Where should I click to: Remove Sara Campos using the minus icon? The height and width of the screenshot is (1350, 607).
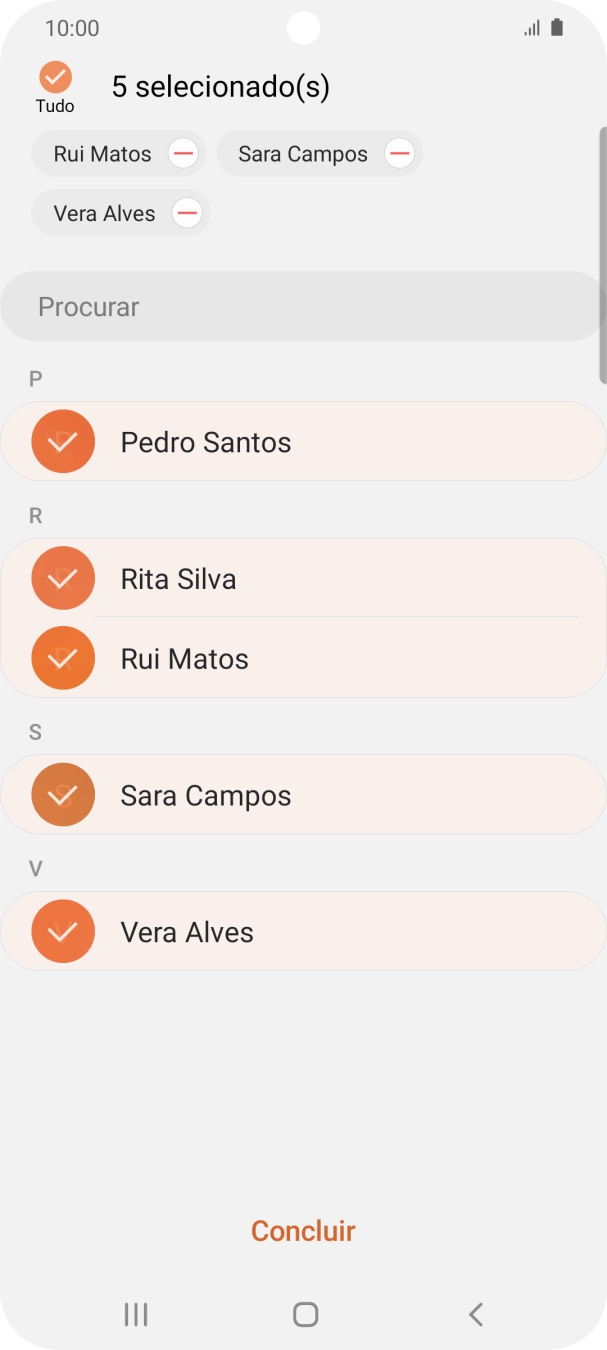click(x=399, y=153)
